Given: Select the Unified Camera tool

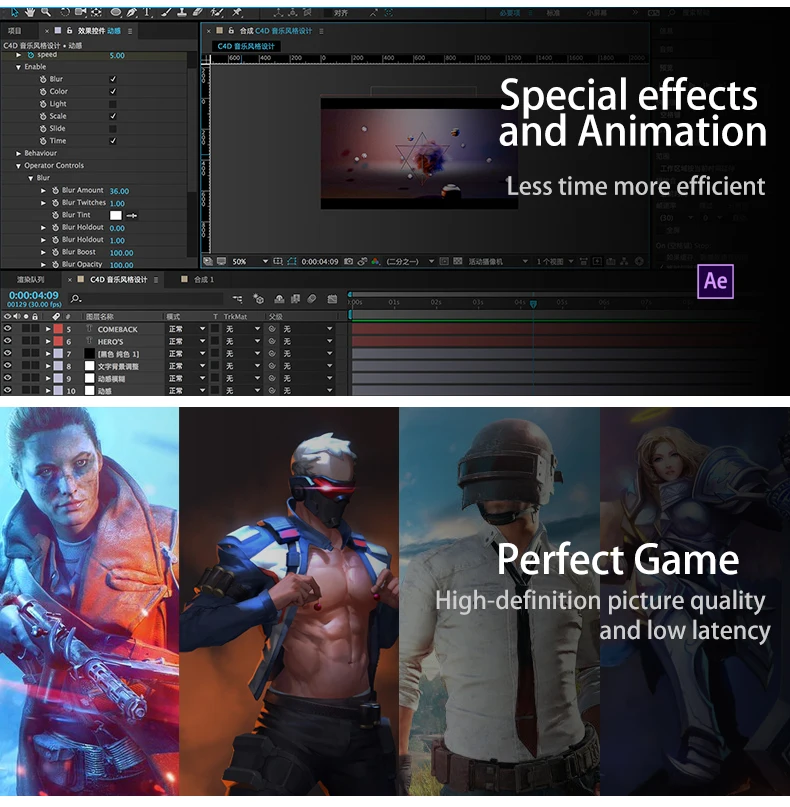Looking at the screenshot, I should tap(81, 12).
